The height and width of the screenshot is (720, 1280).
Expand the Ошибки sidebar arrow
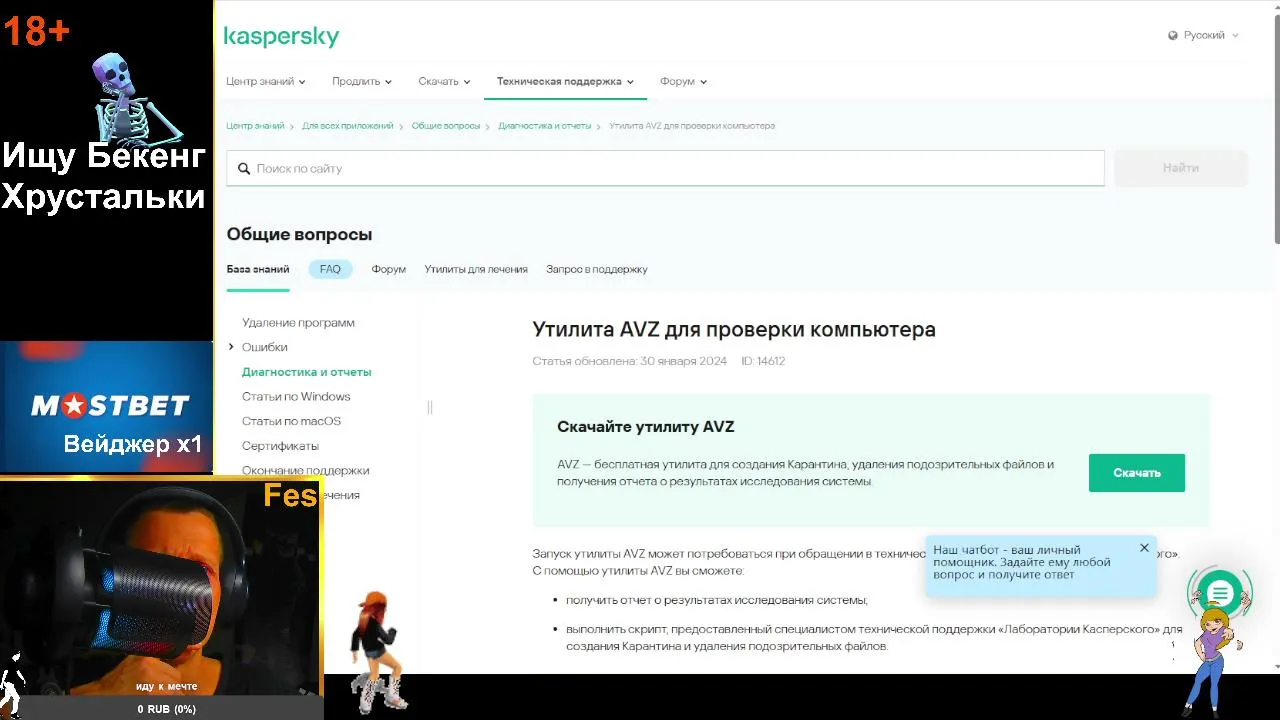pyautogui.click(x=232, y=347)
